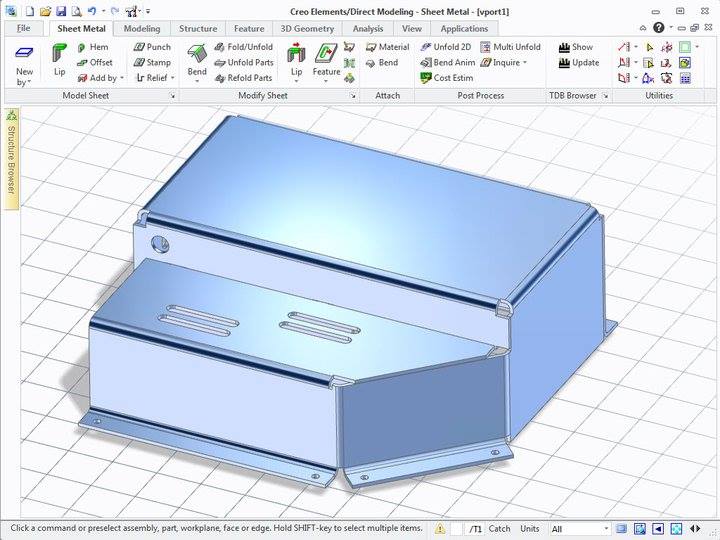
Task: Toggle Catch in the status bar
Action: (x=499, y=529)
